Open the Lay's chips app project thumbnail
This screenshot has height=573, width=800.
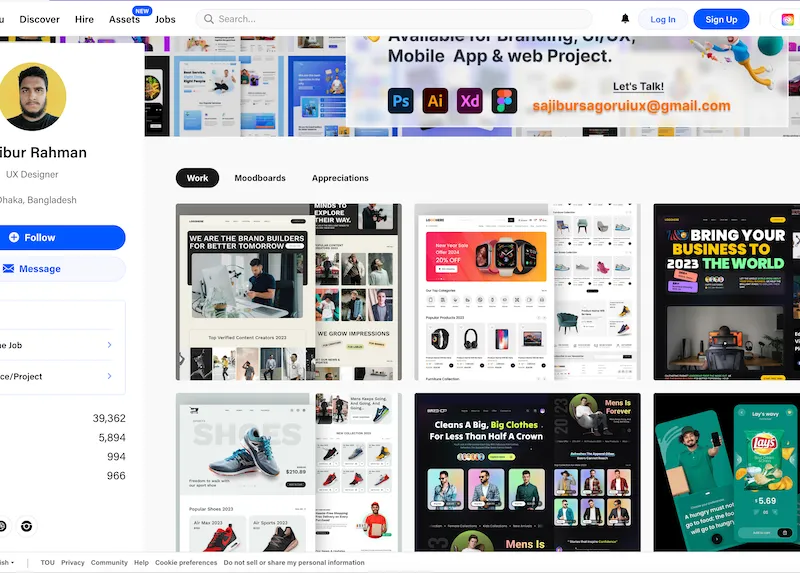[x=726, y=472]
